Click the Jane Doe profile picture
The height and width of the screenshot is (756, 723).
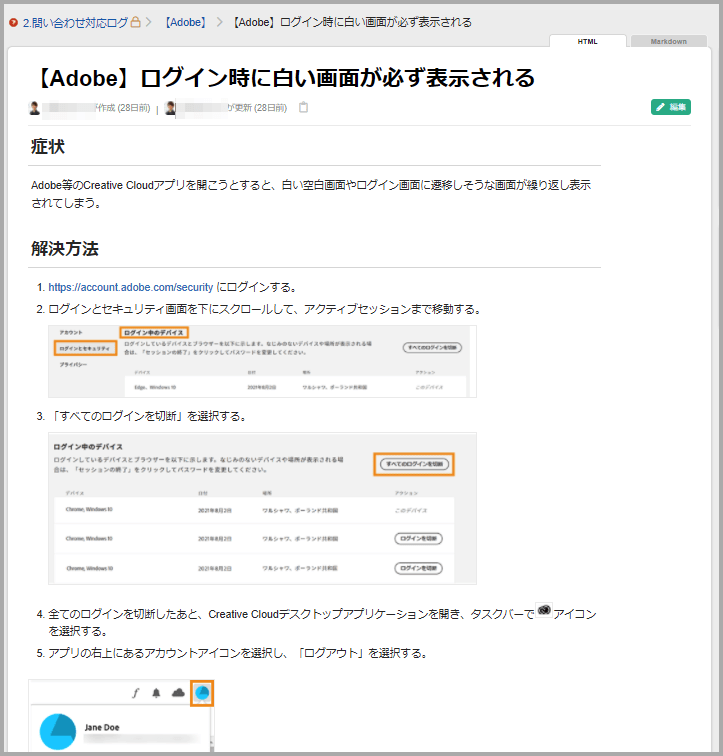point(58,731)
